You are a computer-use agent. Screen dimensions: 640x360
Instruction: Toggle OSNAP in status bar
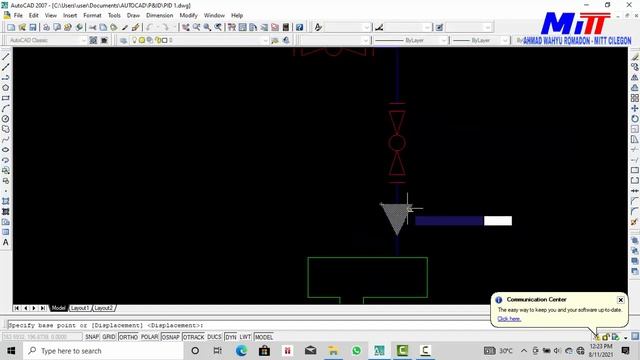point(171,337)
